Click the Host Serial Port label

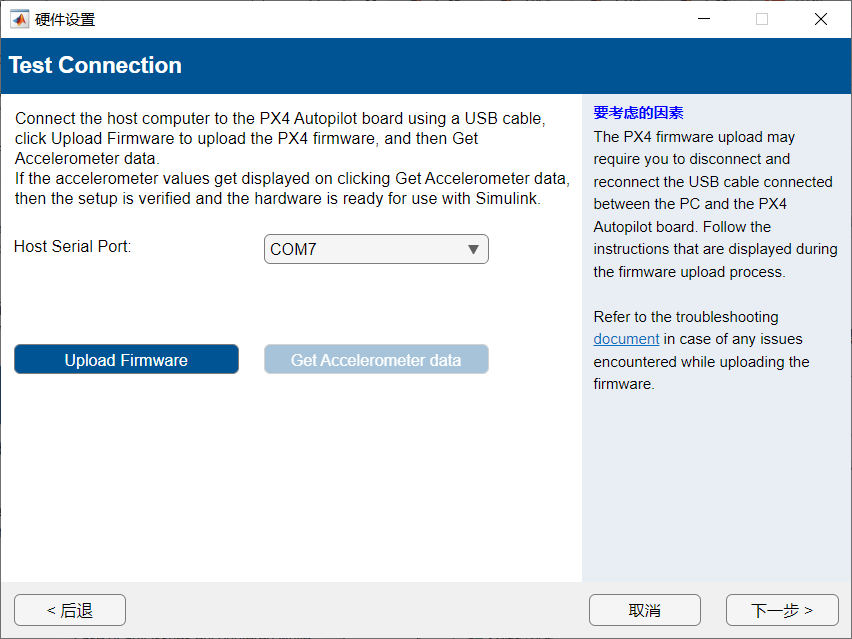pos(73,246)
